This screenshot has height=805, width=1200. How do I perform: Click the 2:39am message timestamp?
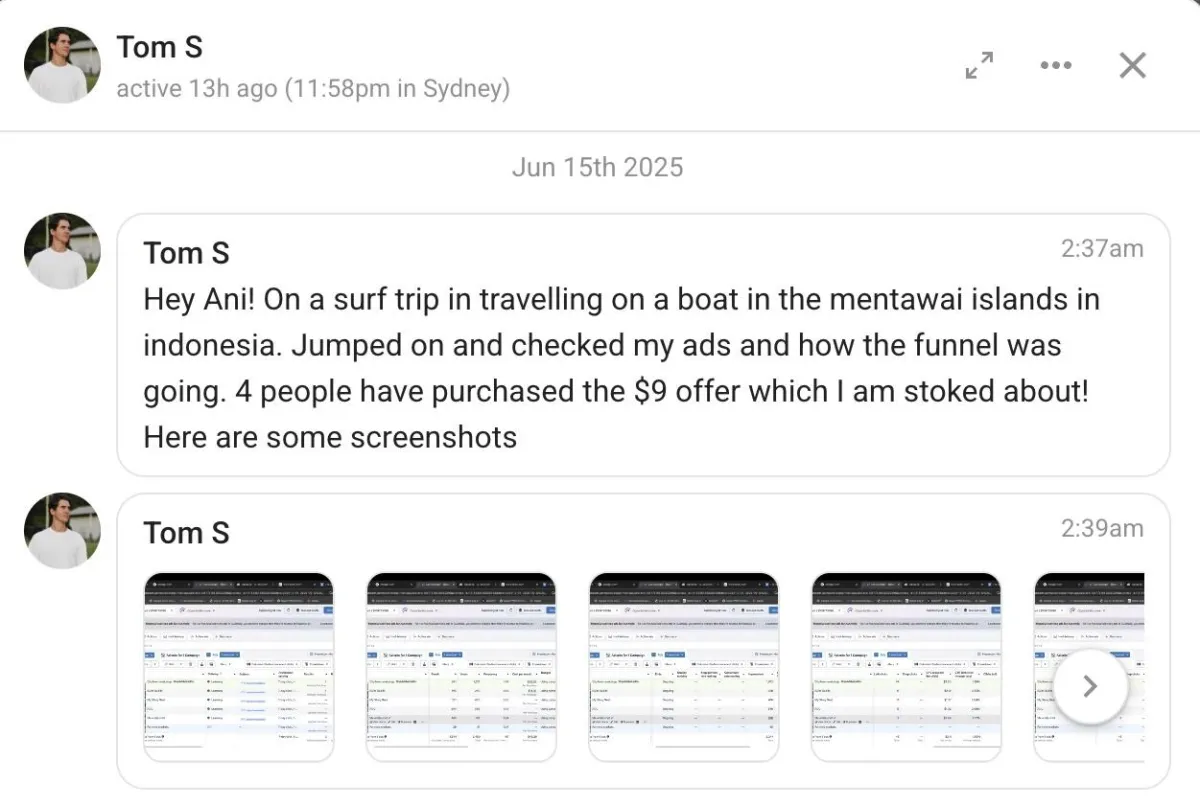tap(1102, 529)
